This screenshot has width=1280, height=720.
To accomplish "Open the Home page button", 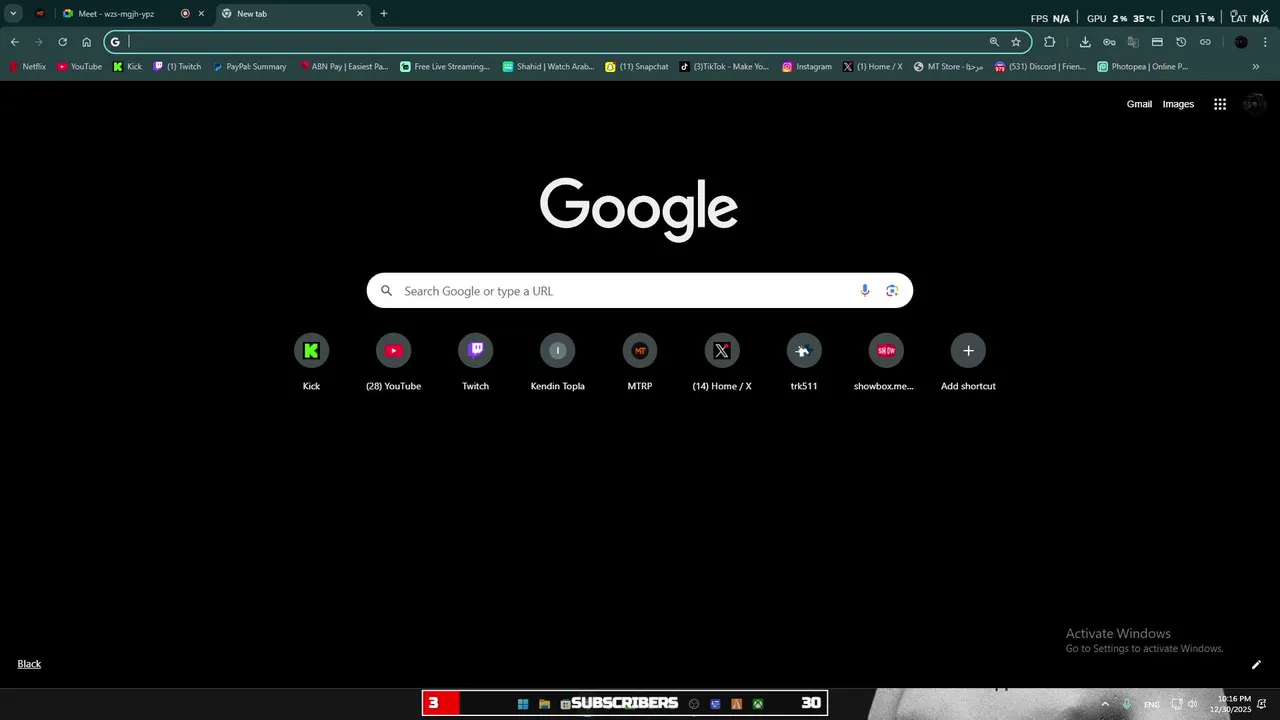I will 86,42.
